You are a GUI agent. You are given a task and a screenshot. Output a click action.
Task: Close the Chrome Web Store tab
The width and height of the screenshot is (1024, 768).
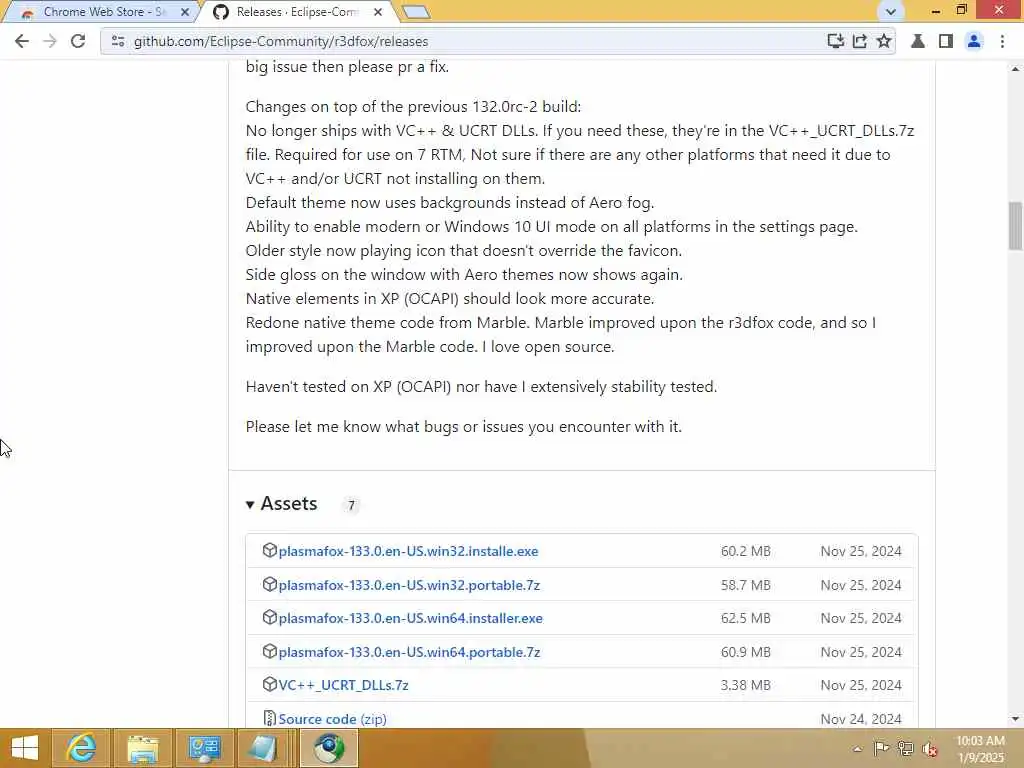tap(185, 12)
